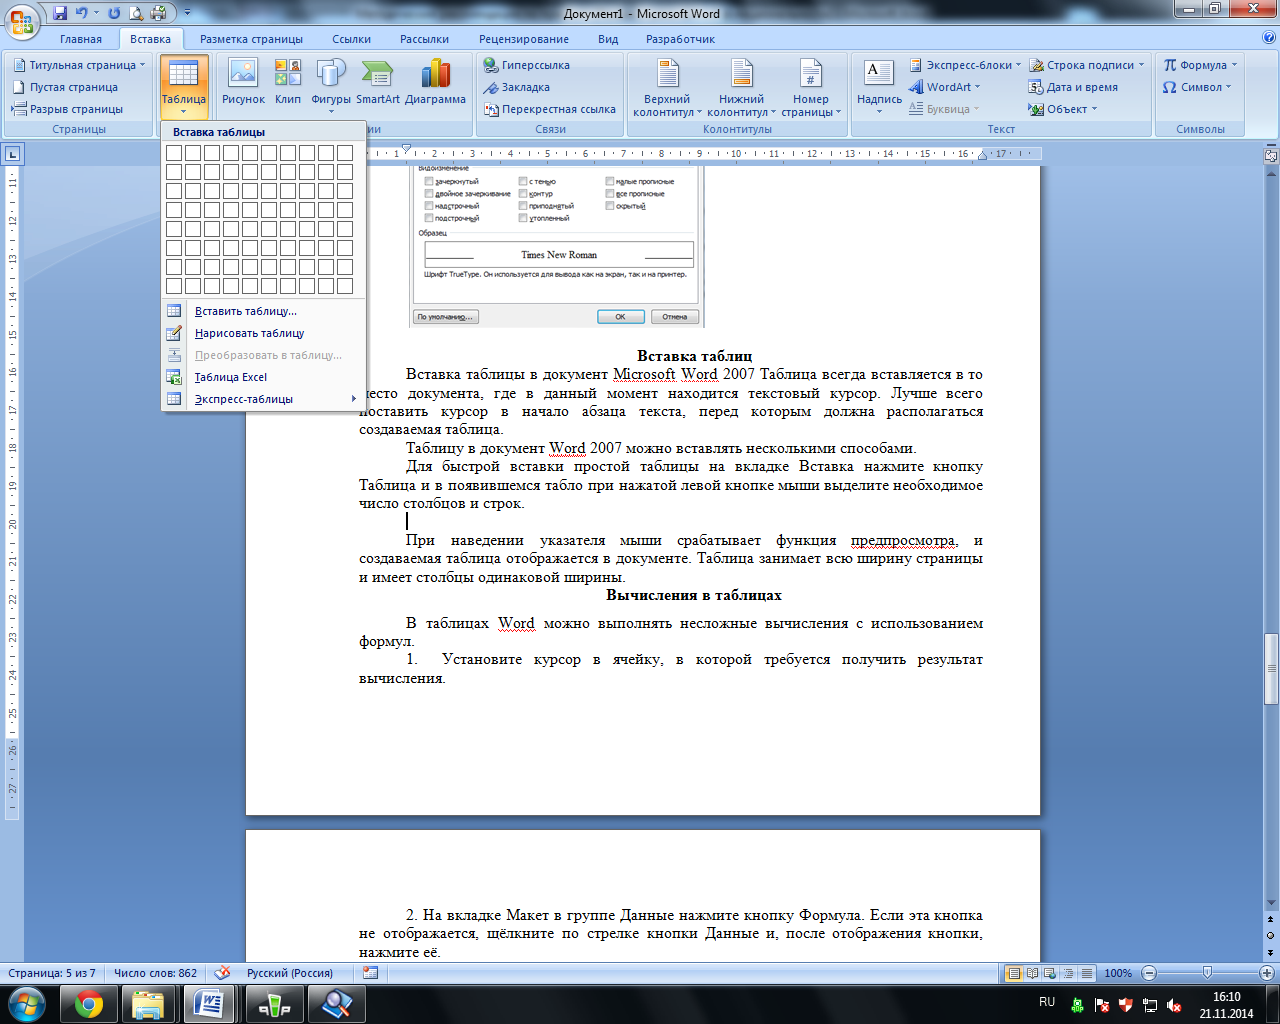Click OK in embedded font dialog image
The image size is (1280, 1024).
[x=620, y=316]
